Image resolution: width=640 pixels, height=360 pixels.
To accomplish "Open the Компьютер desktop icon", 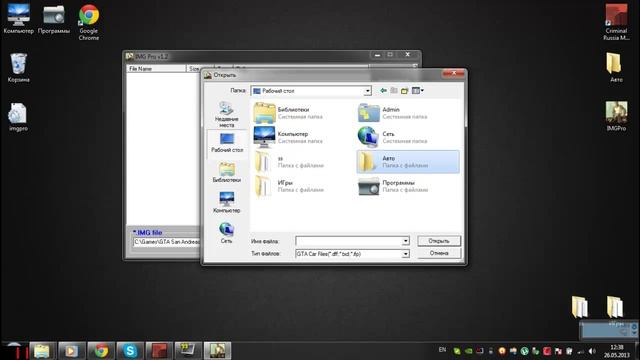I will pos(18,18).
